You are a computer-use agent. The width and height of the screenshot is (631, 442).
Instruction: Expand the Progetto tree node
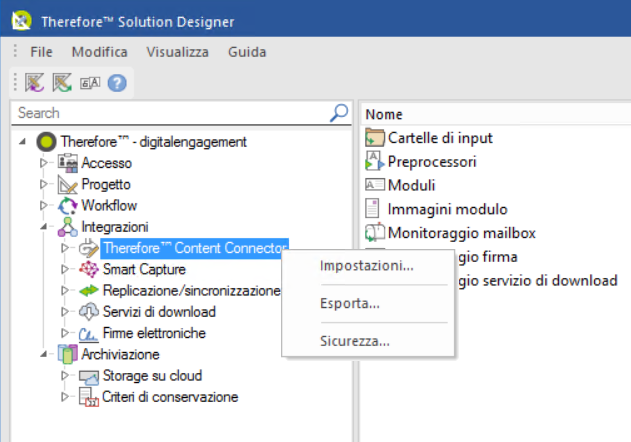point(43,184)
